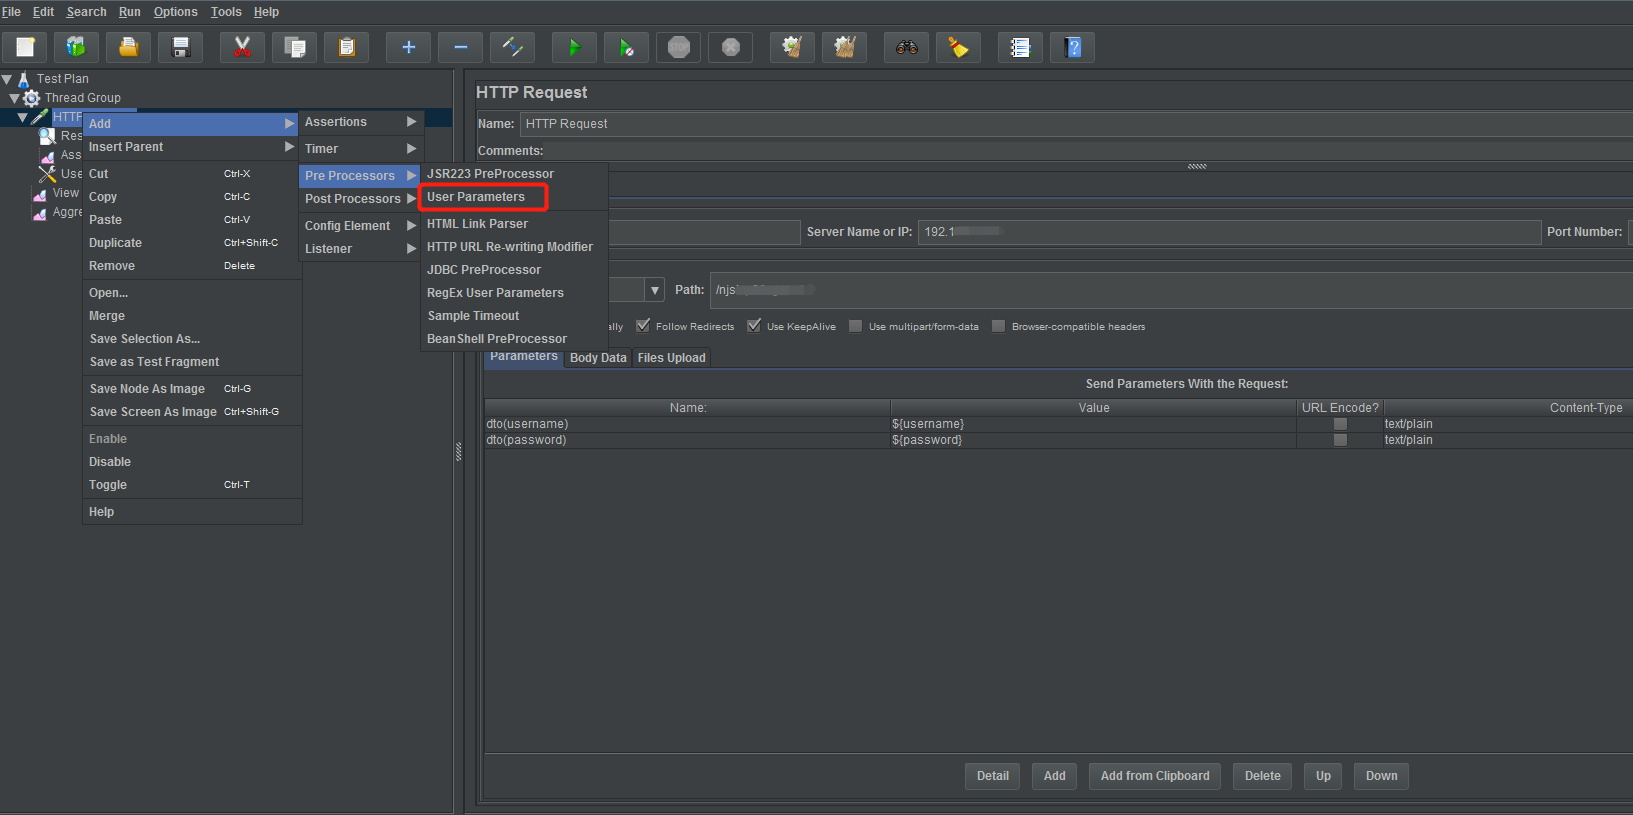Click the Path input field
The height and width of the screenshot is (815, 1633).
[1171, 290]
